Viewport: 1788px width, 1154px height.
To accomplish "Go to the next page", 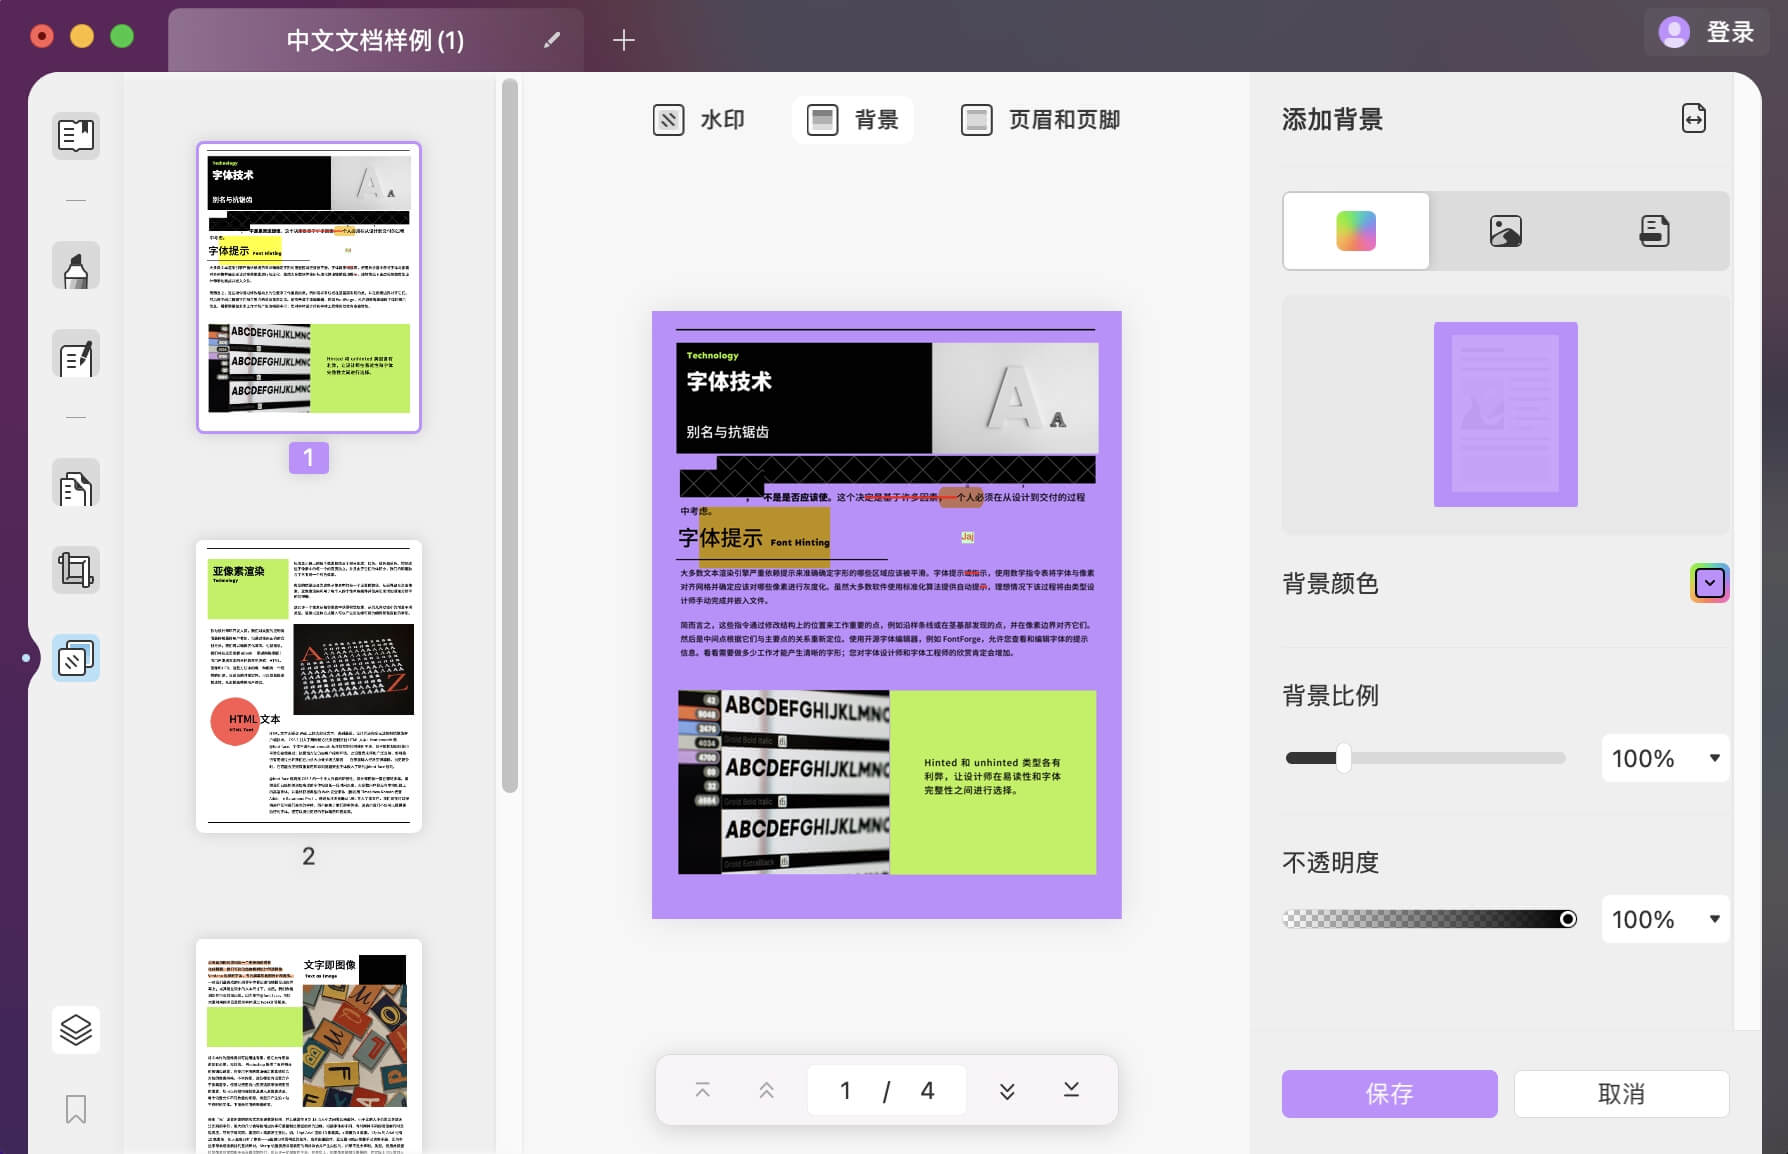I will tap(1007, 1090).
